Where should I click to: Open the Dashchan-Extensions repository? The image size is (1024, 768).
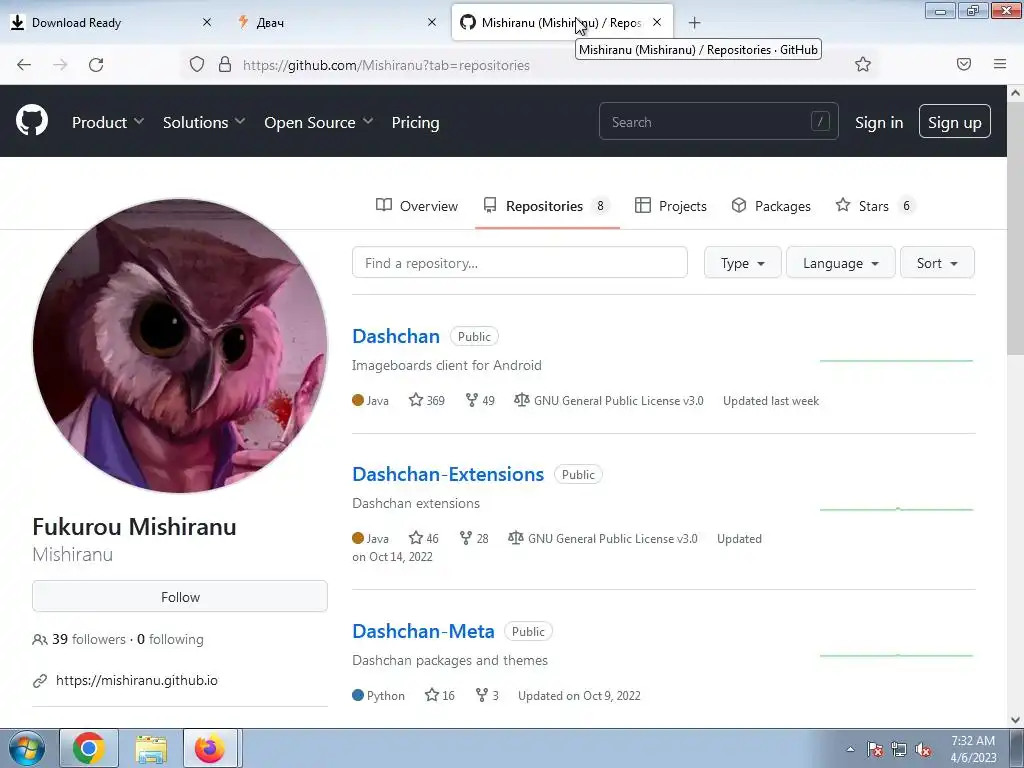pos(448,474)
